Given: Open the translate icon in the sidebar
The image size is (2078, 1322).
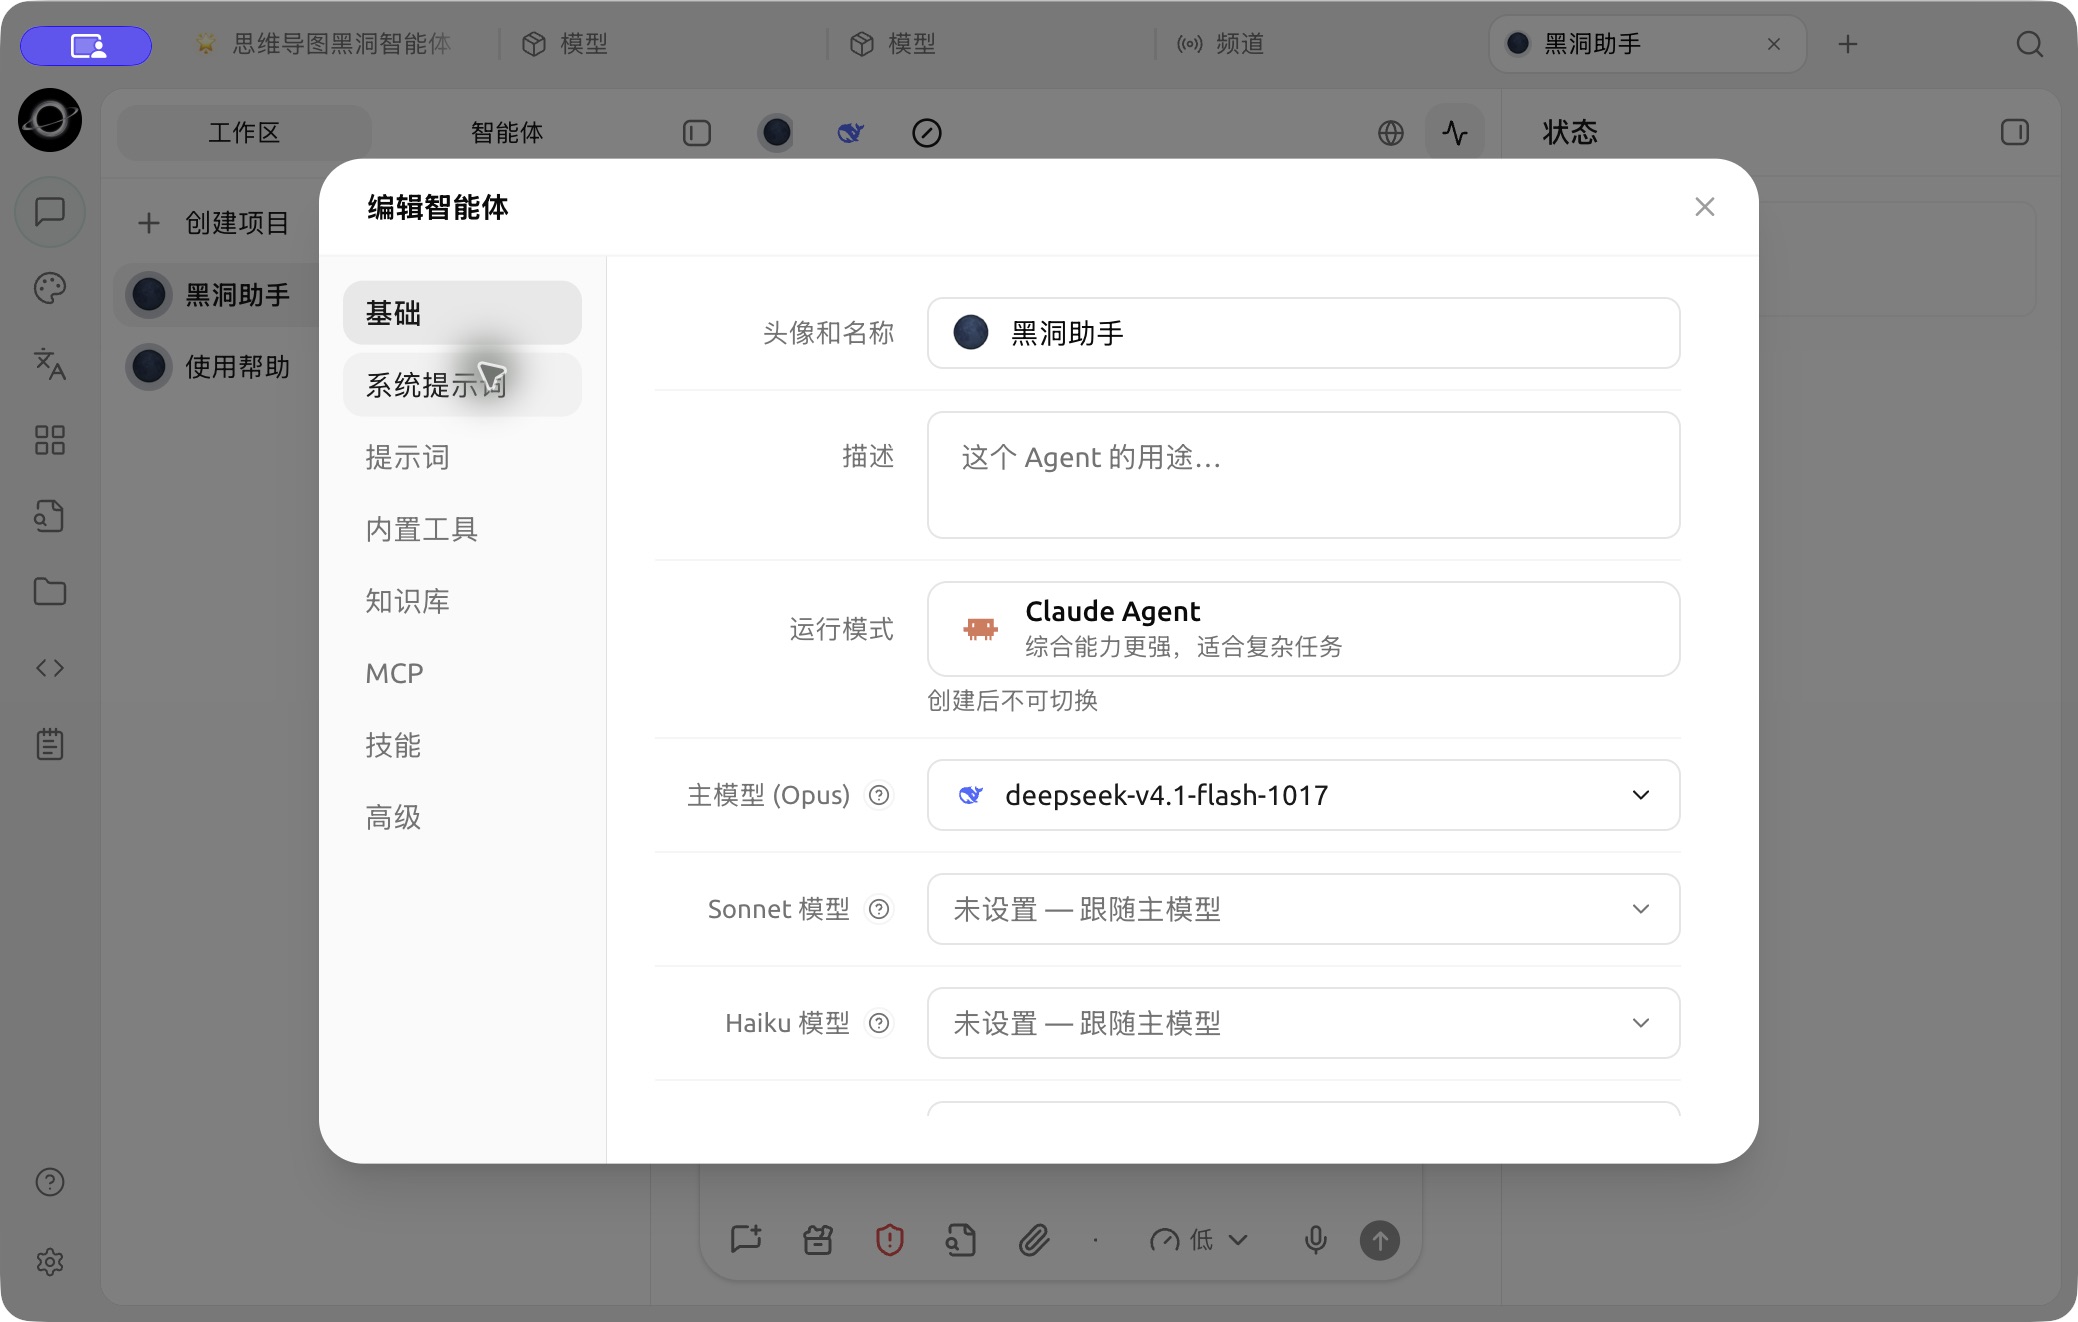Looking at the screenshot, I should (x=50, y=364).
